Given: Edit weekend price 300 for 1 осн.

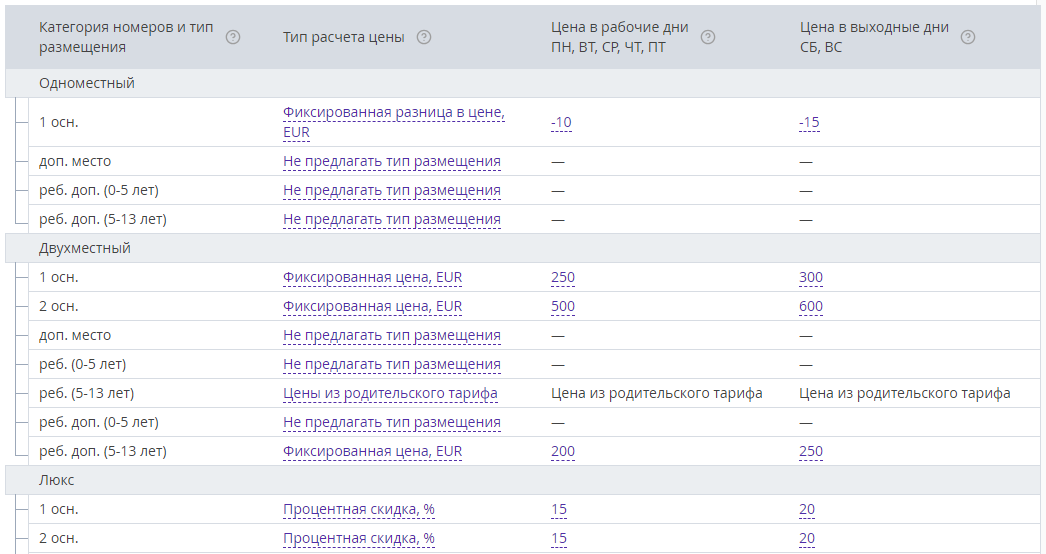Looking at the screenshot, I should click(x=811, y=277).
